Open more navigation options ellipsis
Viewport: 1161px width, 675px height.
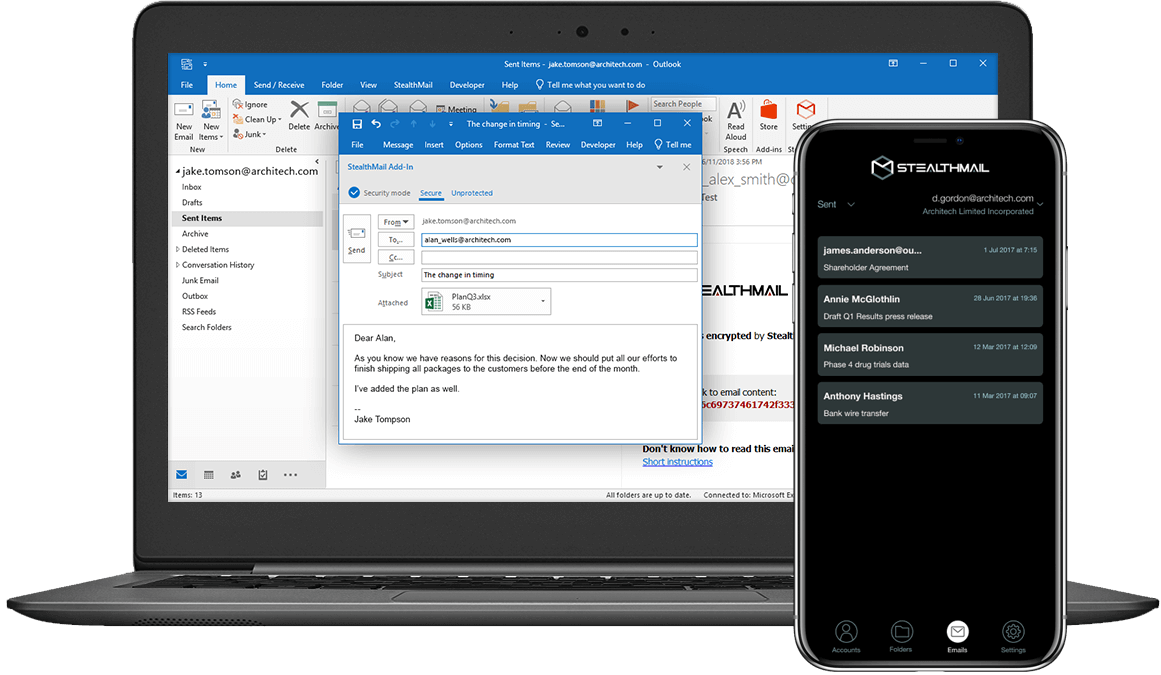point(290,475)
